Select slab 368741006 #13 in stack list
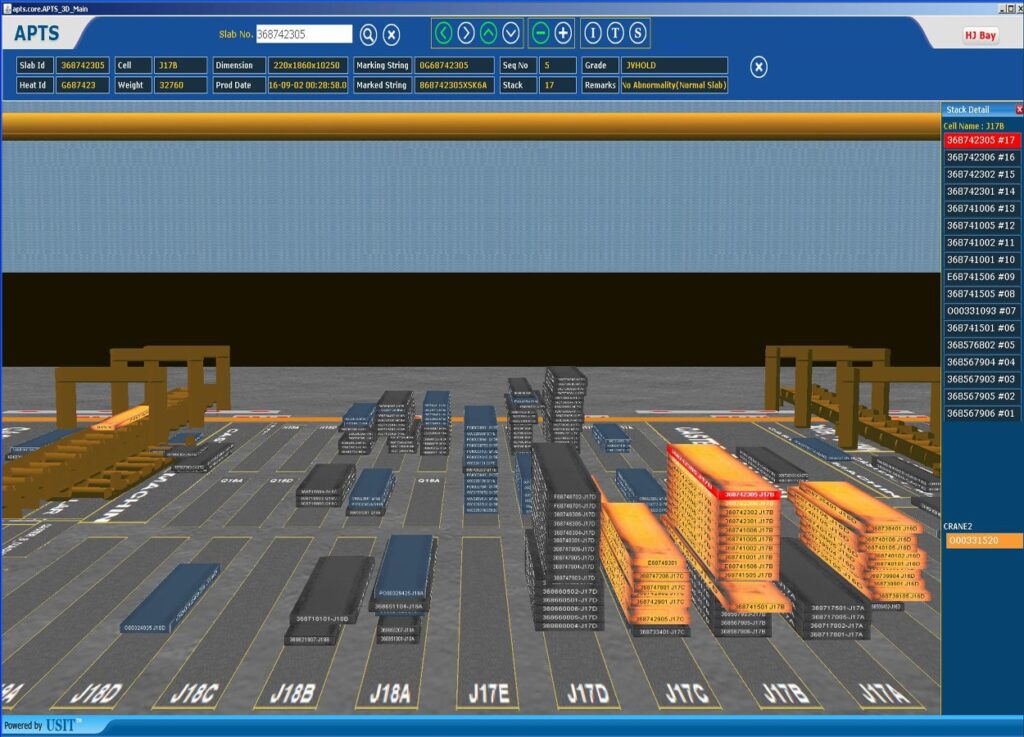The image size is (1024, 737). tap(982, 208)
